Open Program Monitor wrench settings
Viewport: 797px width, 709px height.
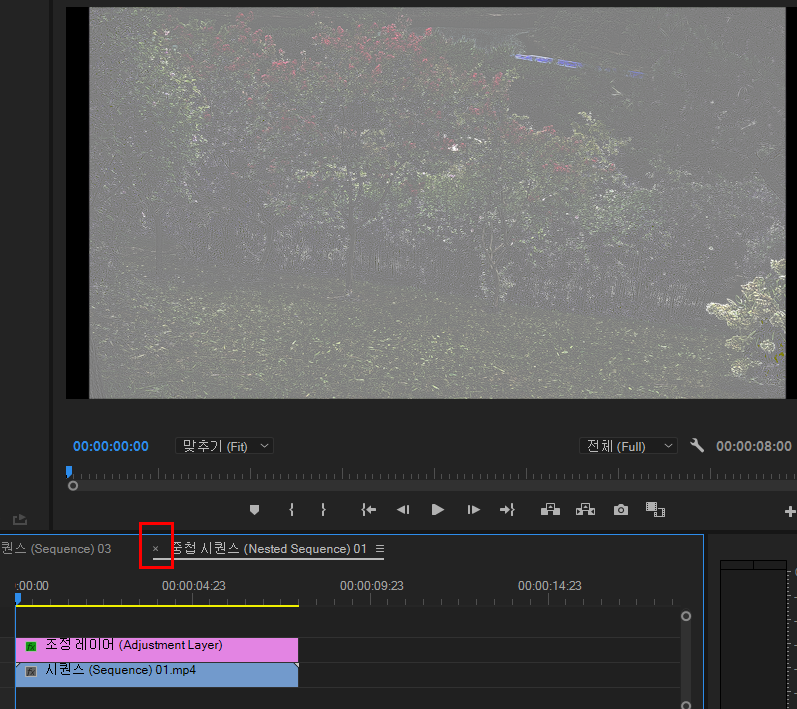pyautogui.click(x=697, y=446)
